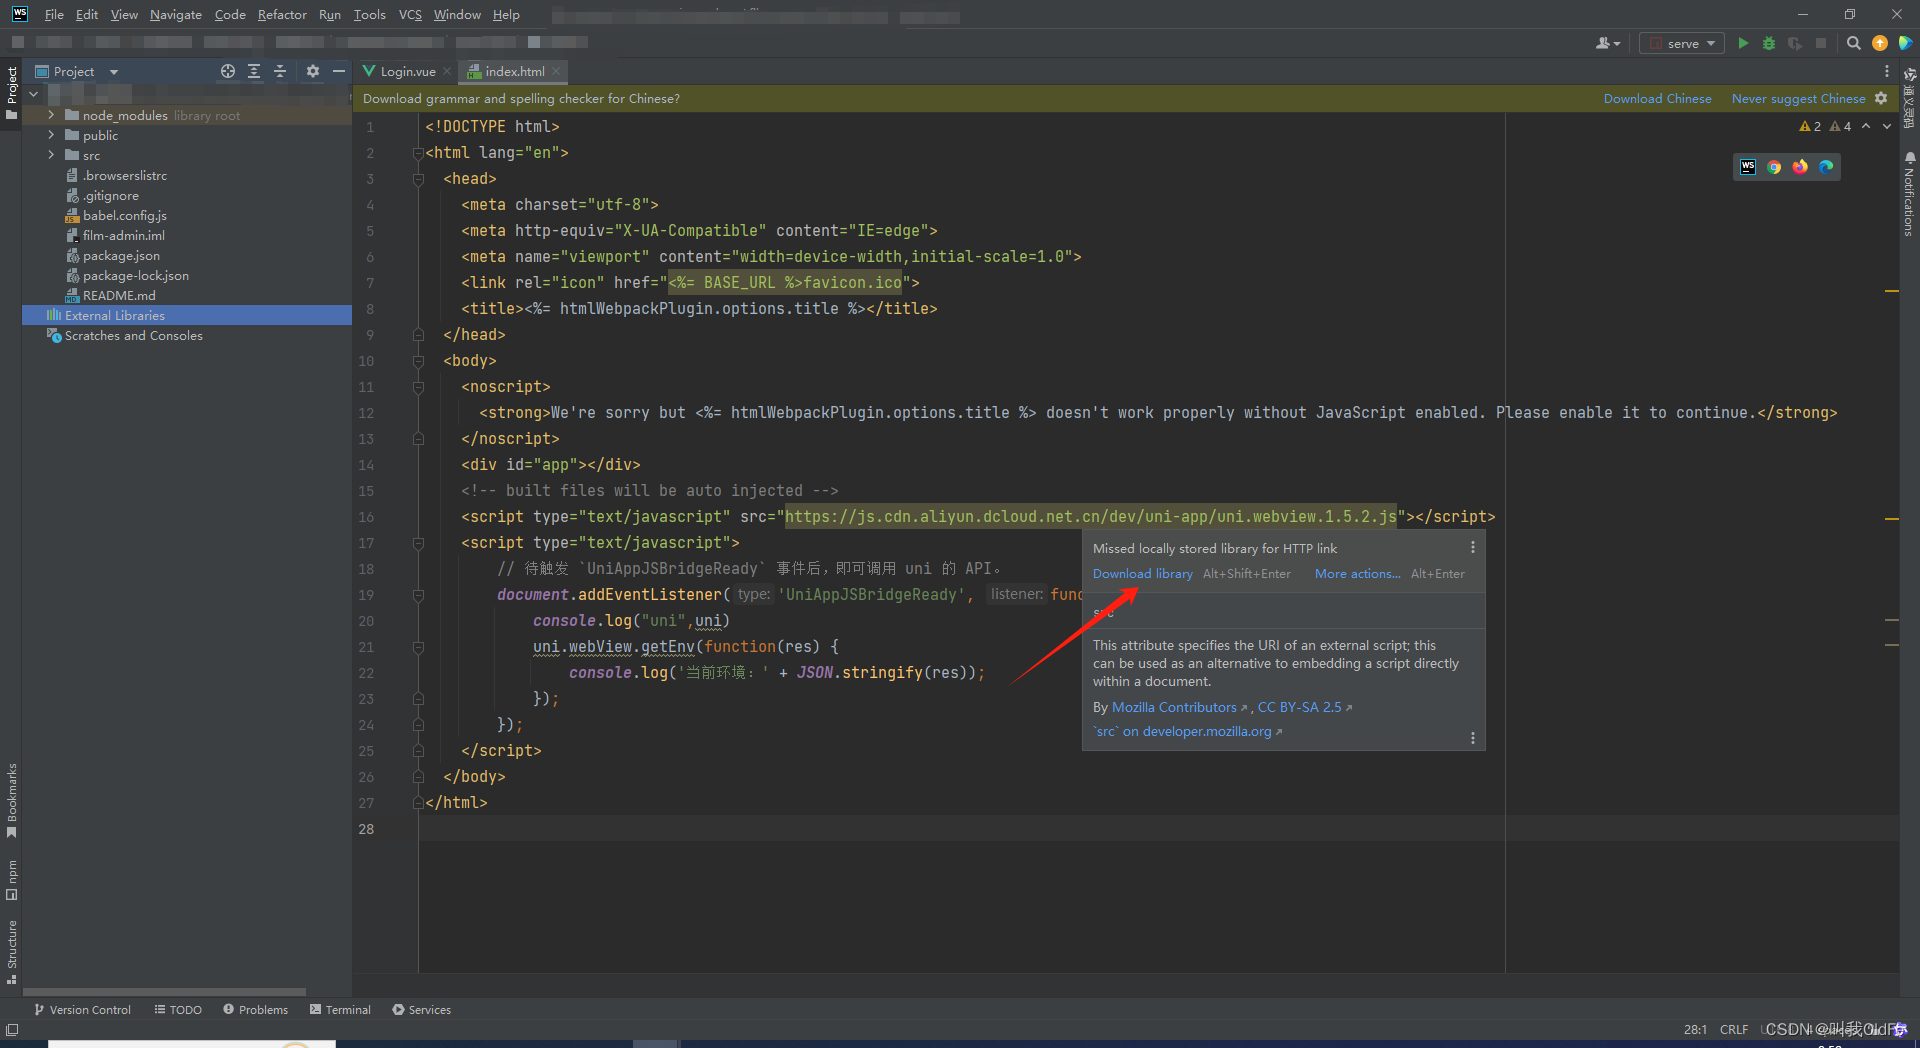Open CC BY-SA 2.5 license link
Viewport: 1920px width, 1048px height.
click(1299, 707)
